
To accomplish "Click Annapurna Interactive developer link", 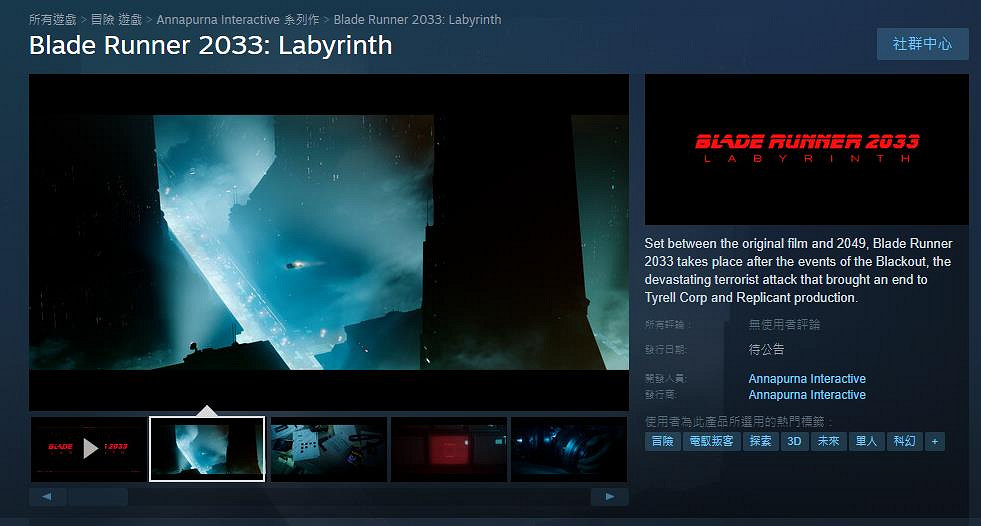I will pos(807,379).
